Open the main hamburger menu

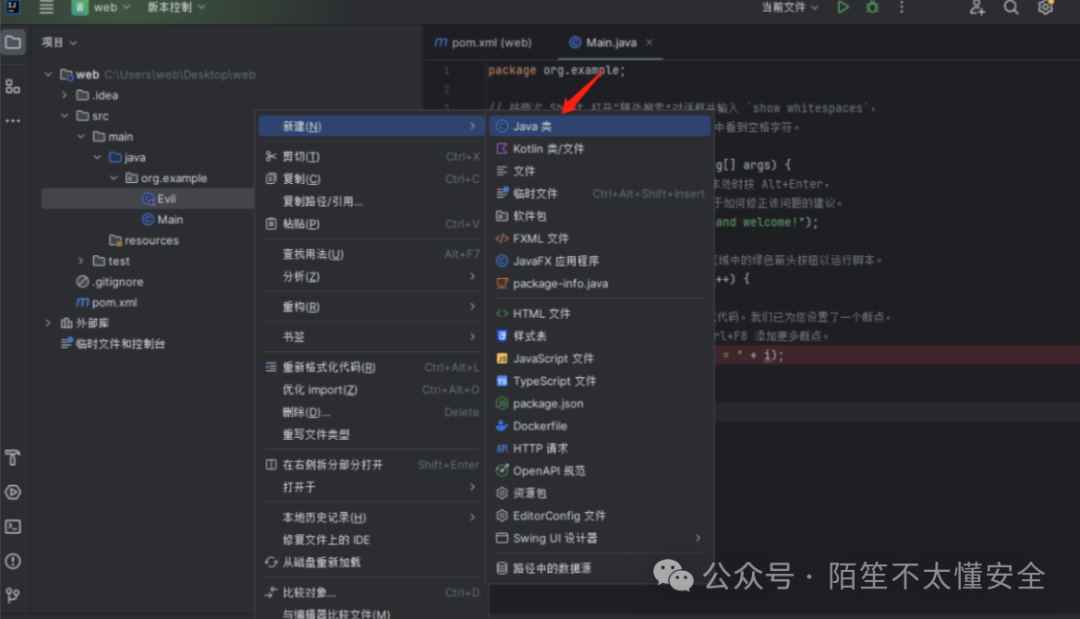45,7
